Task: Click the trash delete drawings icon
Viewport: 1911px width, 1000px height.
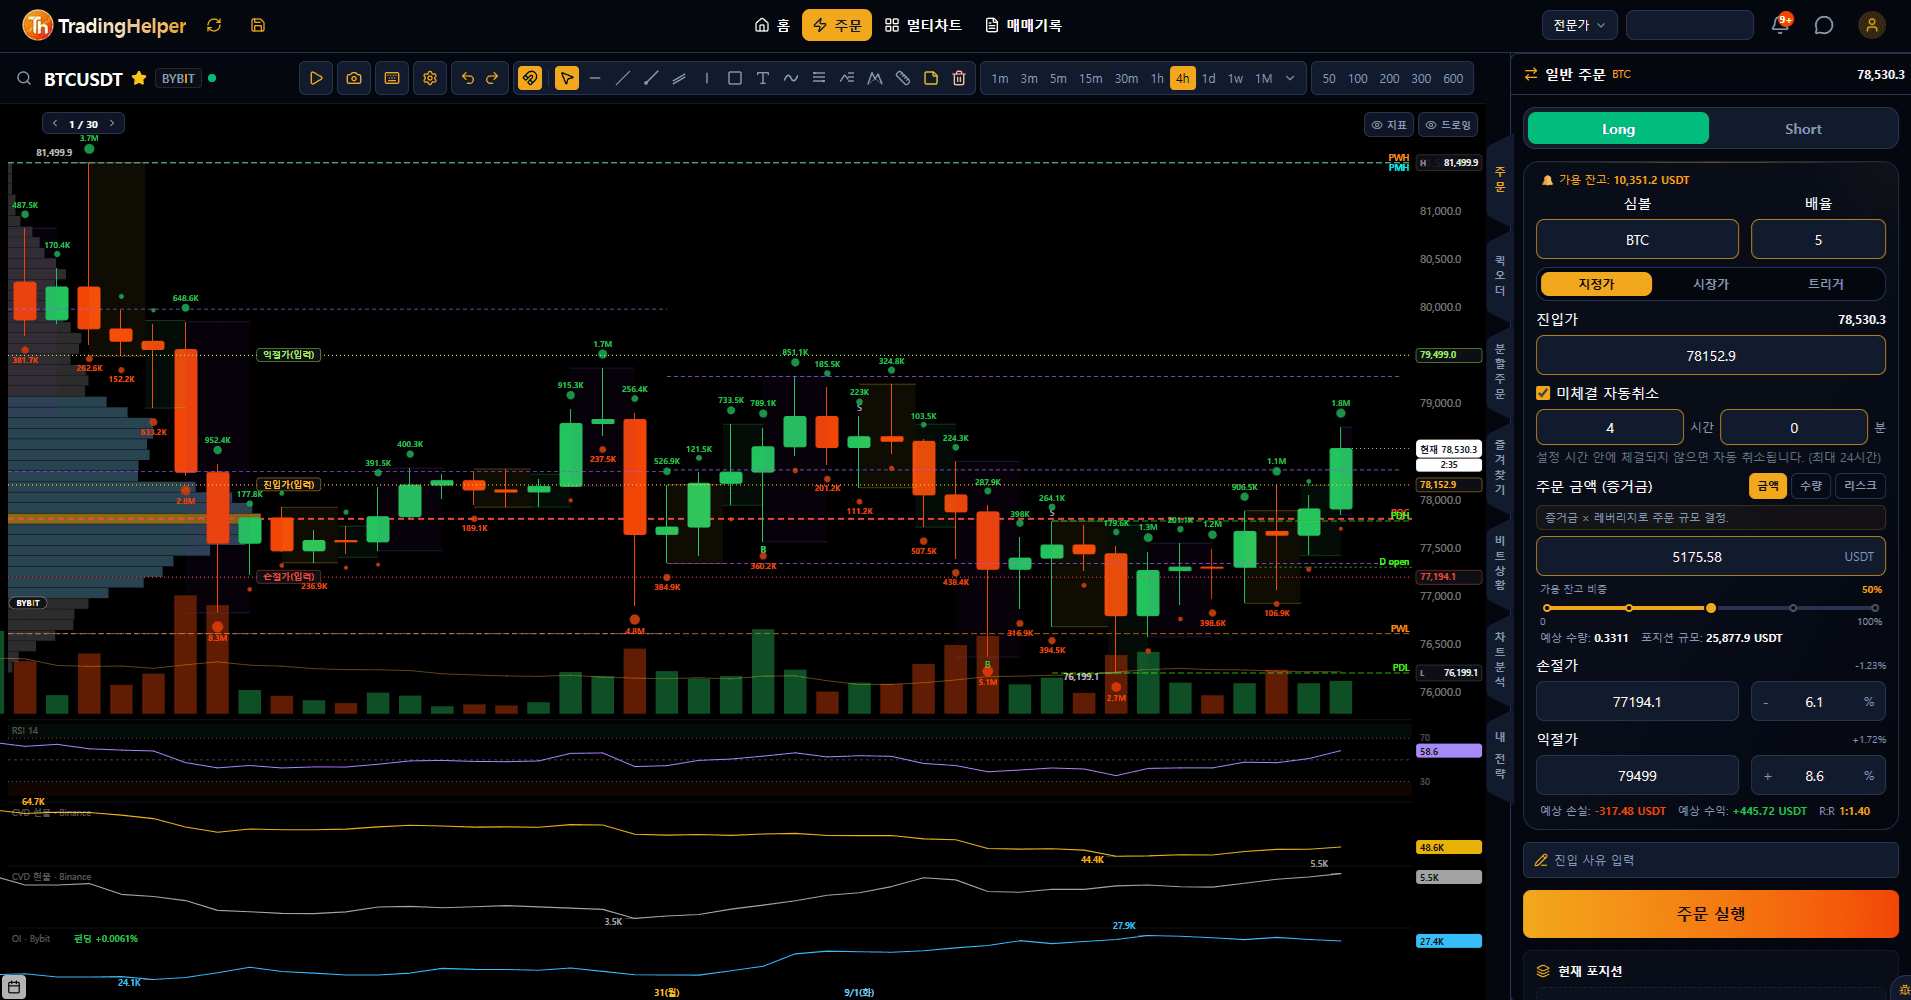Action: click(x=959, y=78)
